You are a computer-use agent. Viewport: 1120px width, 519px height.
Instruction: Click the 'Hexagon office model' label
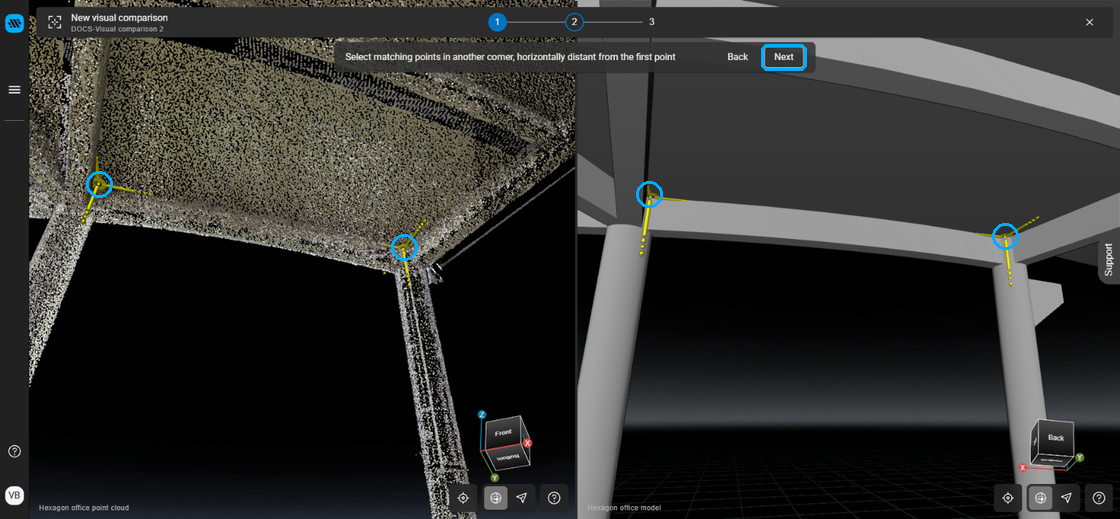tap(622, 508)
